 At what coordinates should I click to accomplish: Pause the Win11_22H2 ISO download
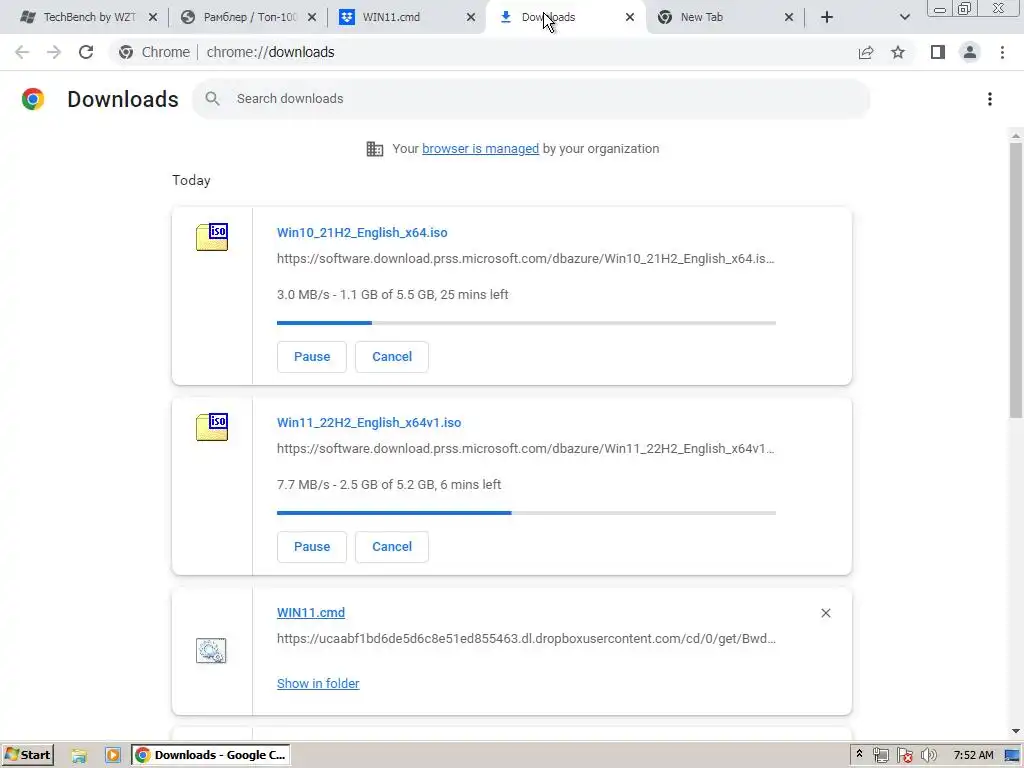coord(312,547)
